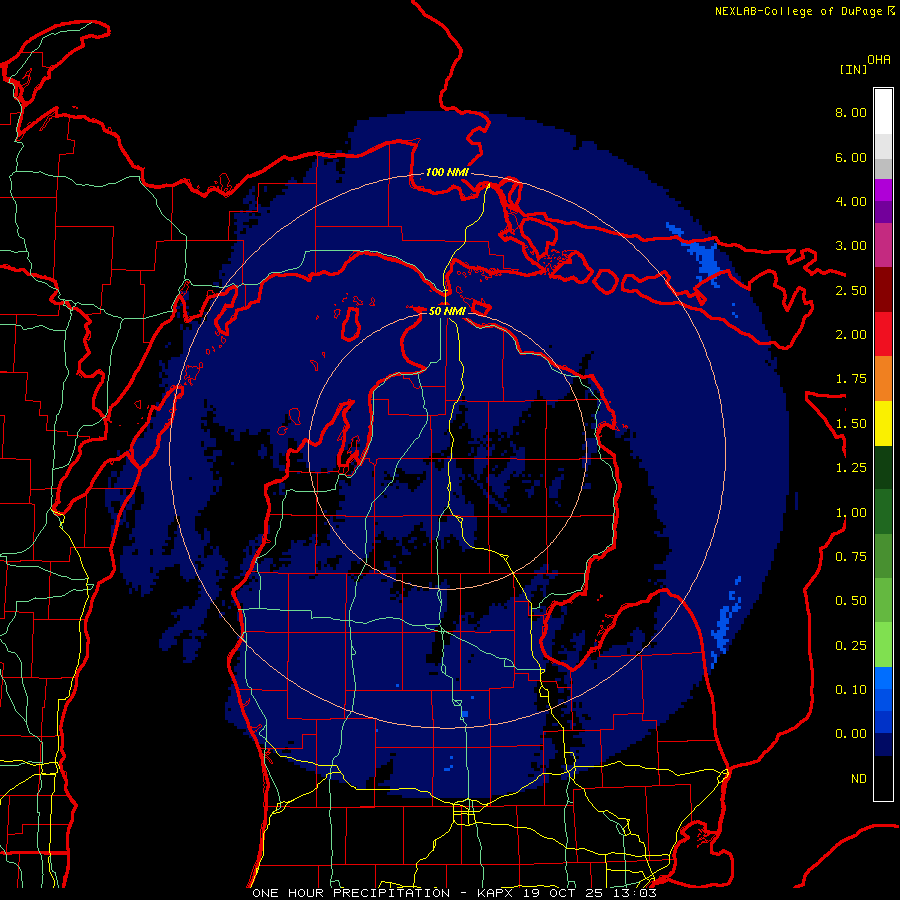This screenshot has width=900, height=900.
Task: Select the 1.25 legend value
Action: point(851,468)
